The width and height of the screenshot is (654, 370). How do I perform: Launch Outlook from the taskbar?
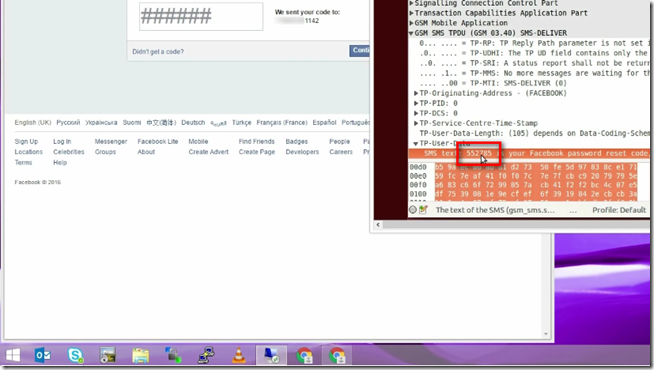click(x=43, y=355)
